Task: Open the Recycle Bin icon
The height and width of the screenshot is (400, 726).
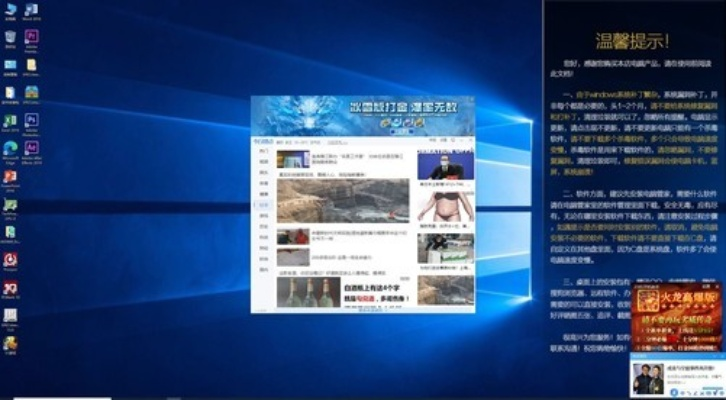Action: [10, 38]
